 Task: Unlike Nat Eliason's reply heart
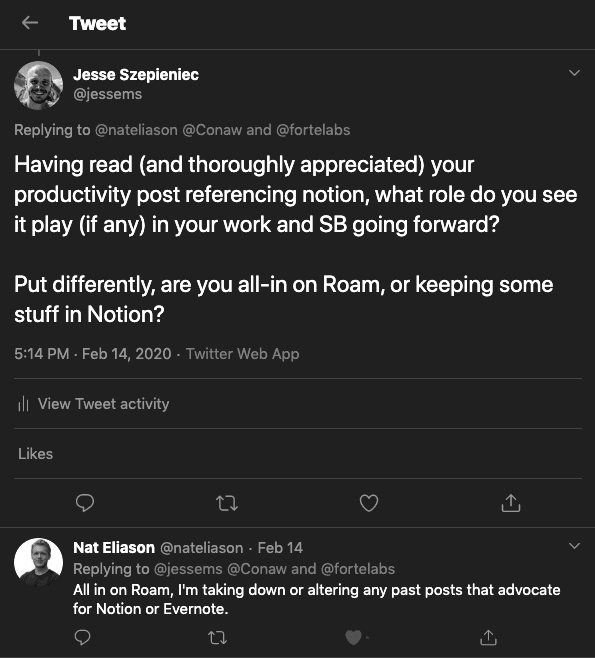tap(353, 637)
